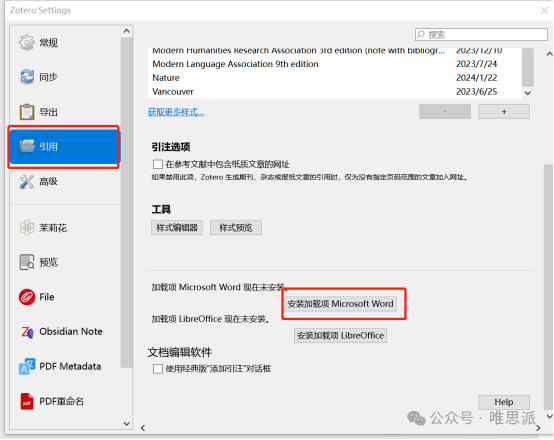The image size is (554, 440).
Task: Select the Vancouver citation style
Action: click(334, 92)
